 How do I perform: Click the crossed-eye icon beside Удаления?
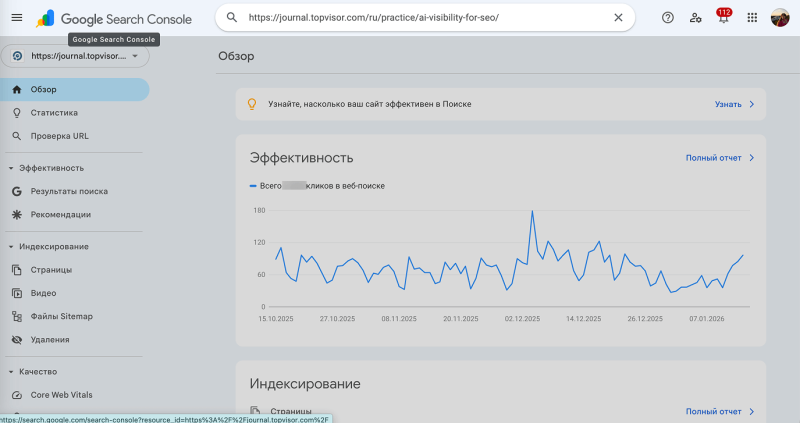point(17,340)
